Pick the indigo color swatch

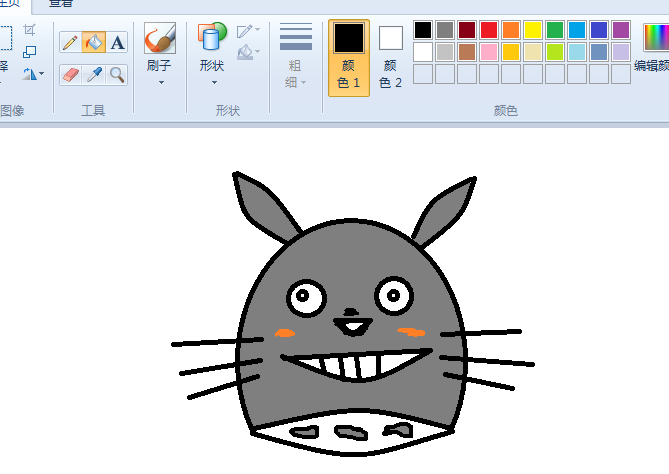[x=599, y=30]
